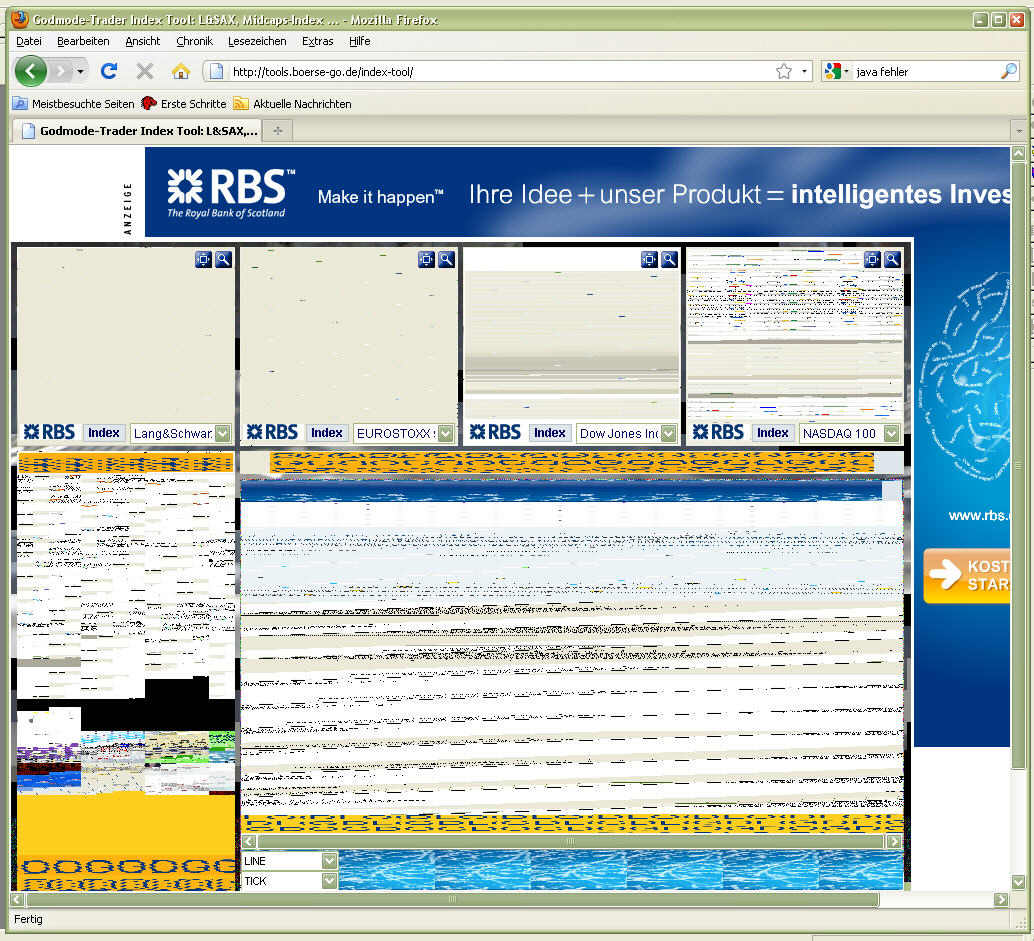Image resolution: width=1034 pixels, height=941 pixels.
Task: Click the Index button under Dow Jones chart
Action: click(x=549, y=433)
